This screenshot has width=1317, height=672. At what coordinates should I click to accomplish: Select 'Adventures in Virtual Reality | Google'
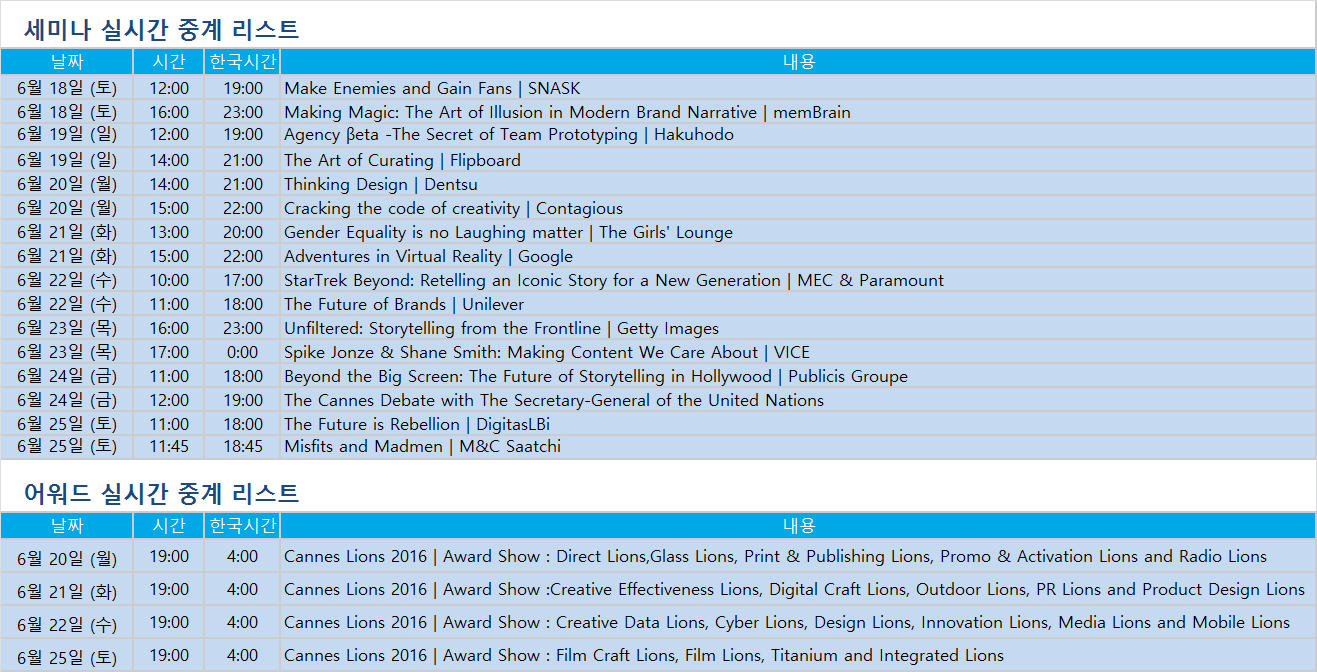tap(428, 256)
